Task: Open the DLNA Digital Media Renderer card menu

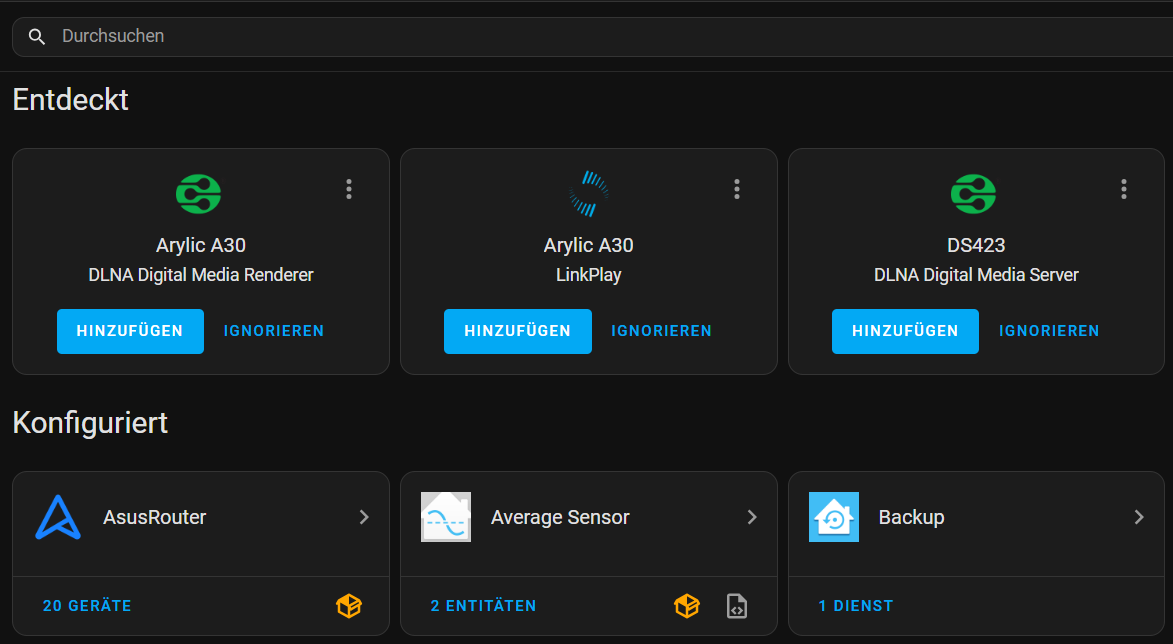Action: (349, 189)
